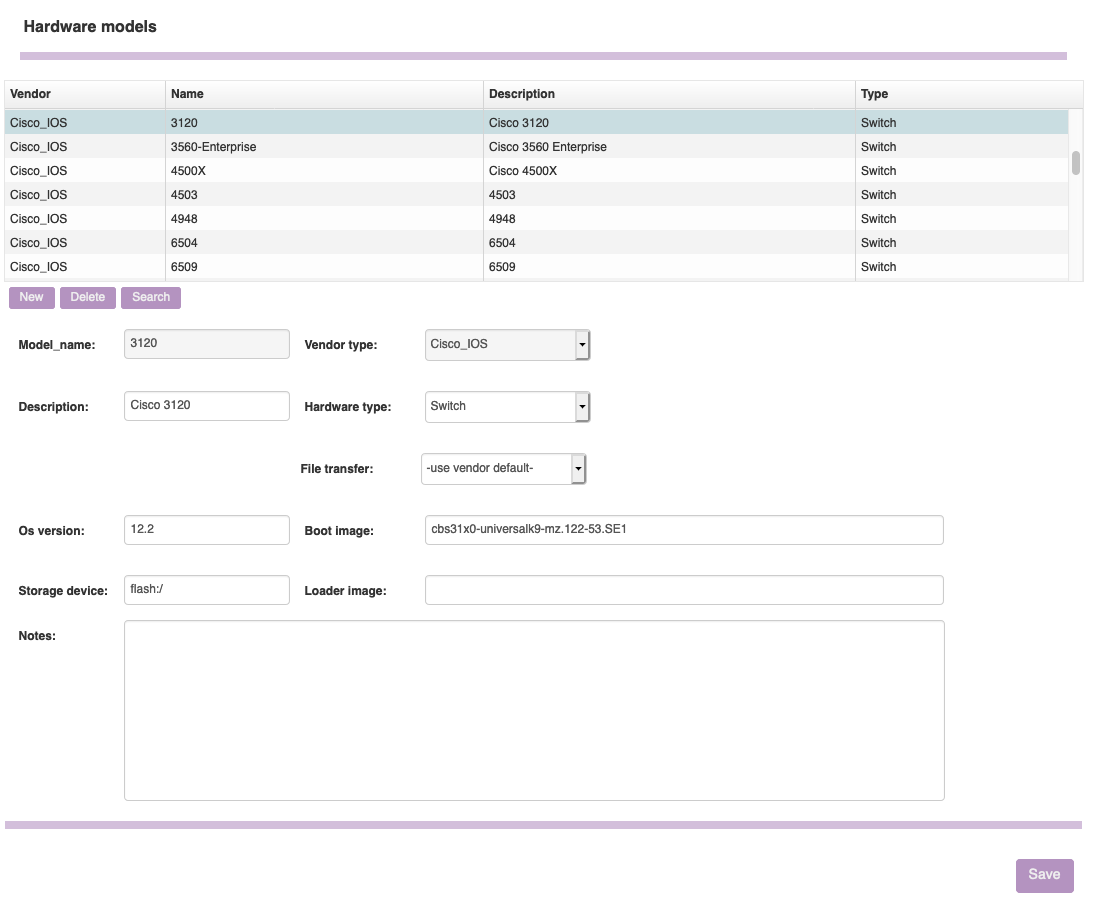Expand the Vendor type dropdown
Screen dimensions: 1102x917
[x=582, y=345]
